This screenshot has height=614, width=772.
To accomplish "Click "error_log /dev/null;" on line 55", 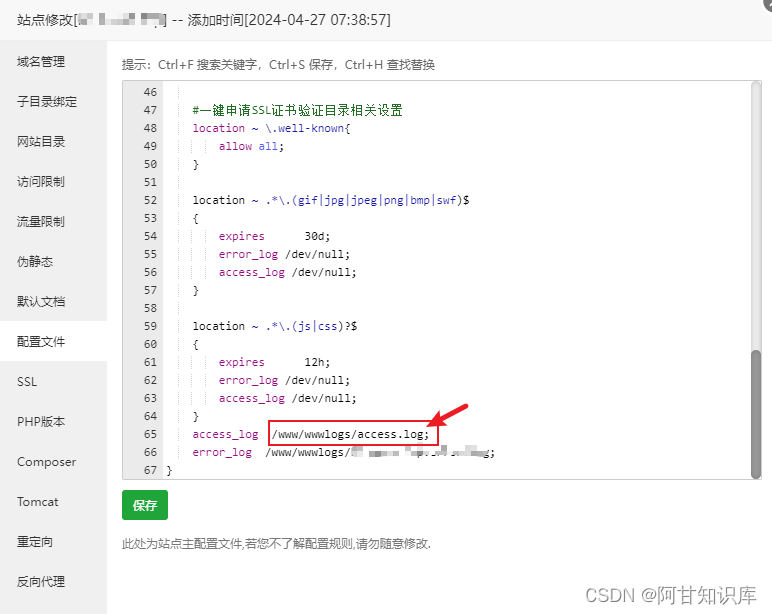I will coord(284,254).
